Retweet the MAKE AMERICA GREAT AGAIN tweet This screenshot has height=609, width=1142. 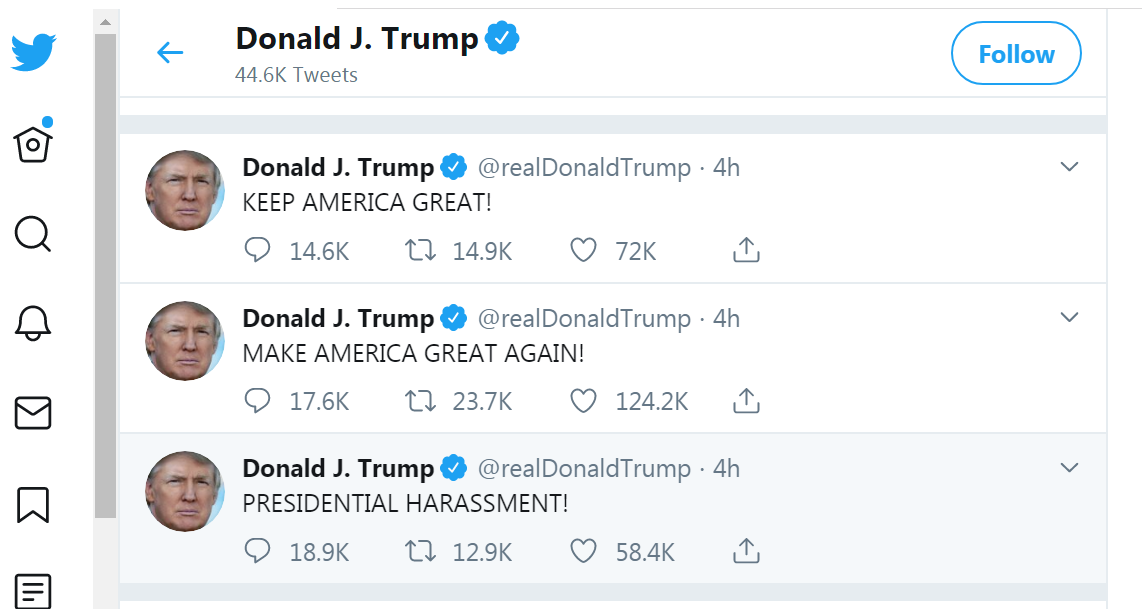pyautogui.click(x=420, y=401)
